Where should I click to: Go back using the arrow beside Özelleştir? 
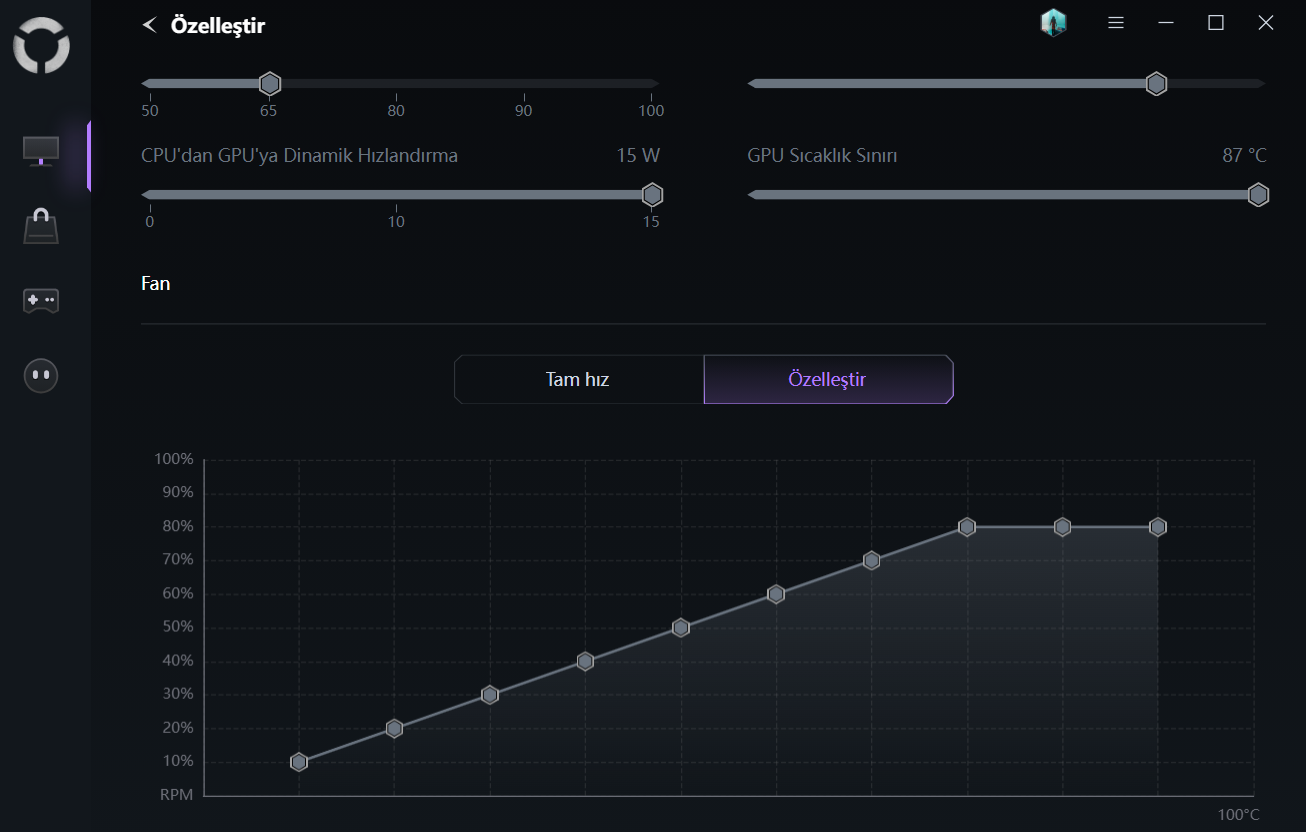click(150, 25)
